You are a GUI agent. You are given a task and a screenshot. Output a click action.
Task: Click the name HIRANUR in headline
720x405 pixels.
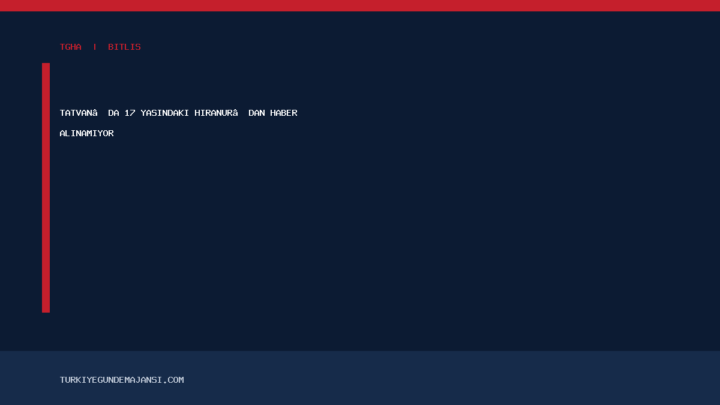(x=213, y=113)
